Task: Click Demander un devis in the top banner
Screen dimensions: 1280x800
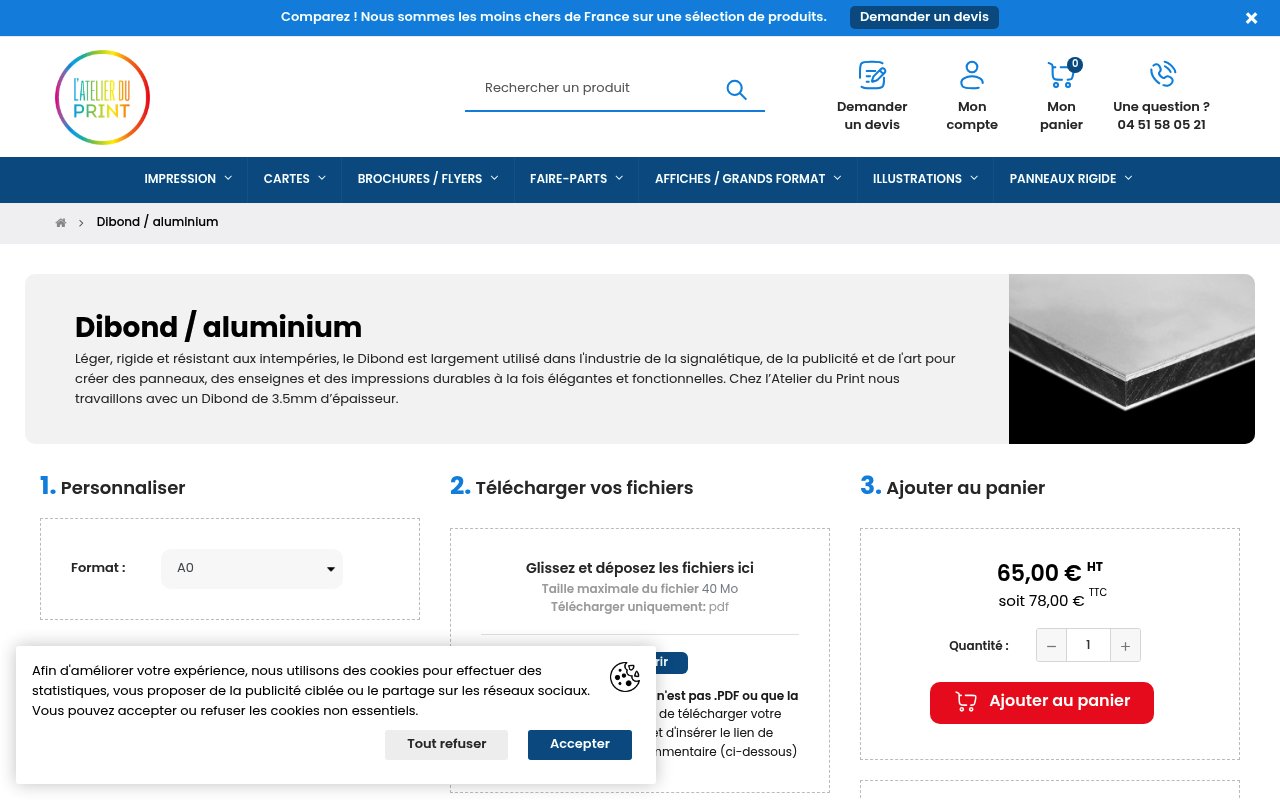Action: click(x=923, y=17)
